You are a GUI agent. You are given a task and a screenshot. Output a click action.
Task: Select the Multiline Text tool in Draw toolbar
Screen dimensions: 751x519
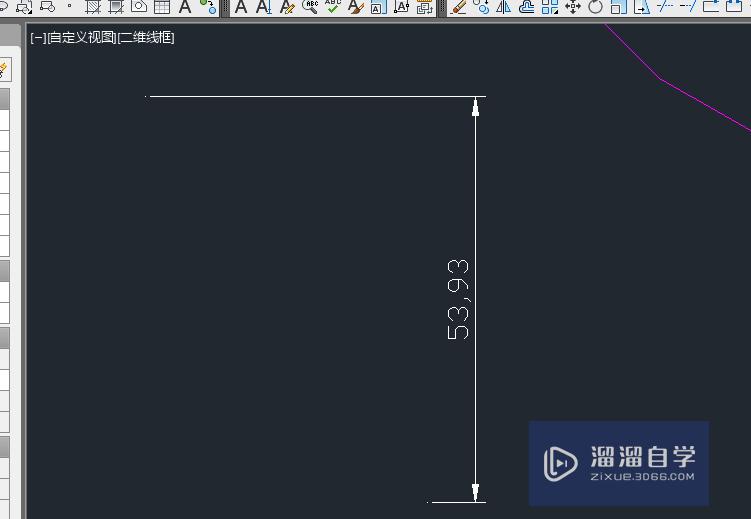[185, 7]
